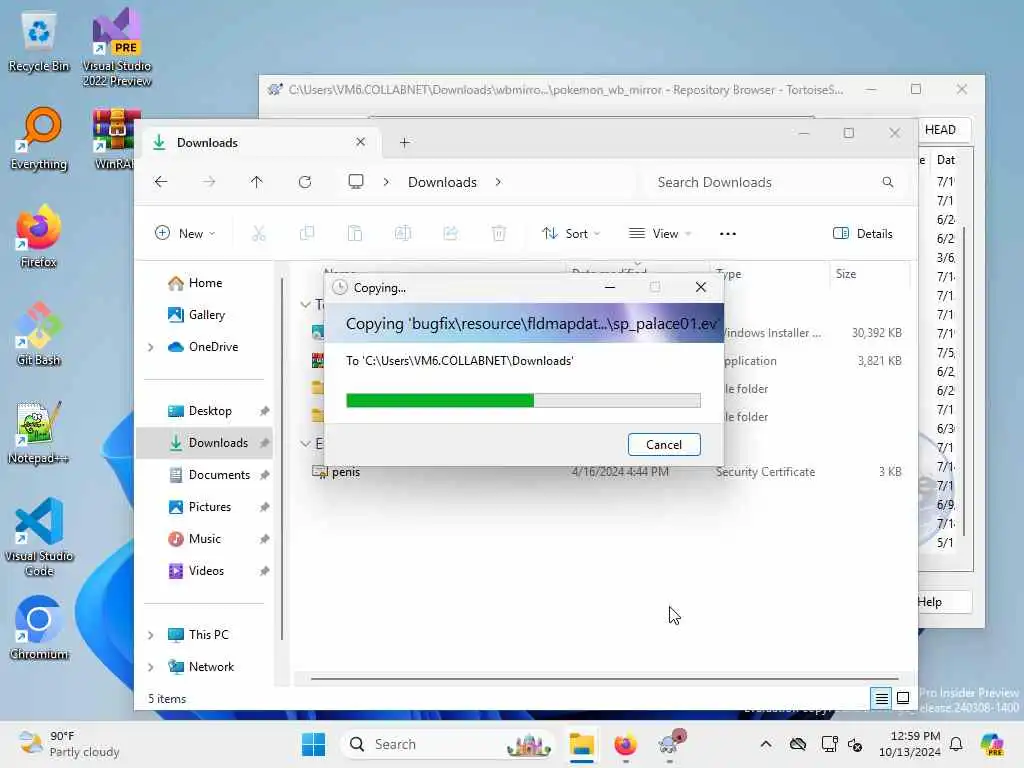Expand This PC in navigation pane

coord(151,635)
